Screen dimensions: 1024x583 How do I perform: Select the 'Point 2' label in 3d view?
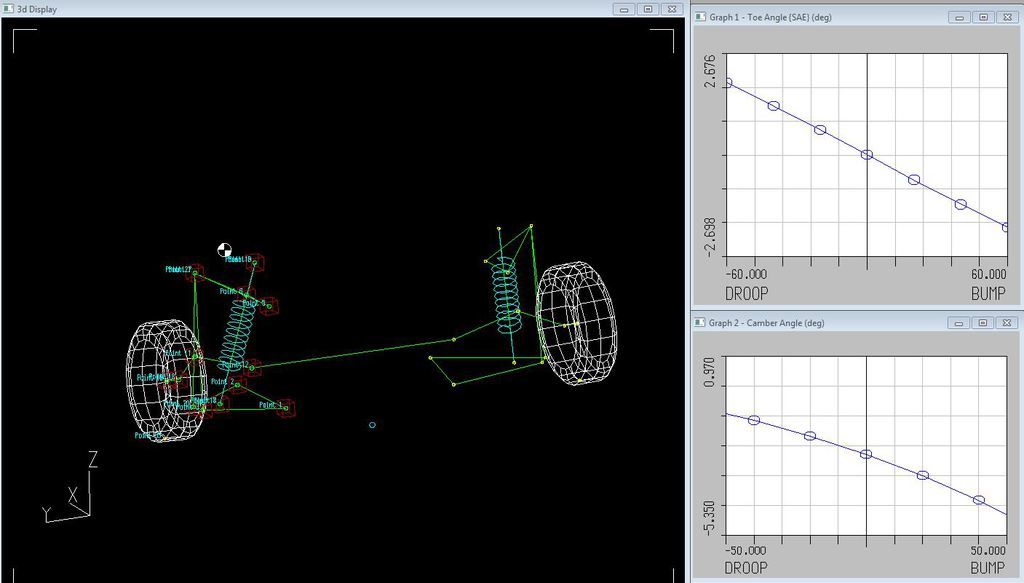pos(223,382)
